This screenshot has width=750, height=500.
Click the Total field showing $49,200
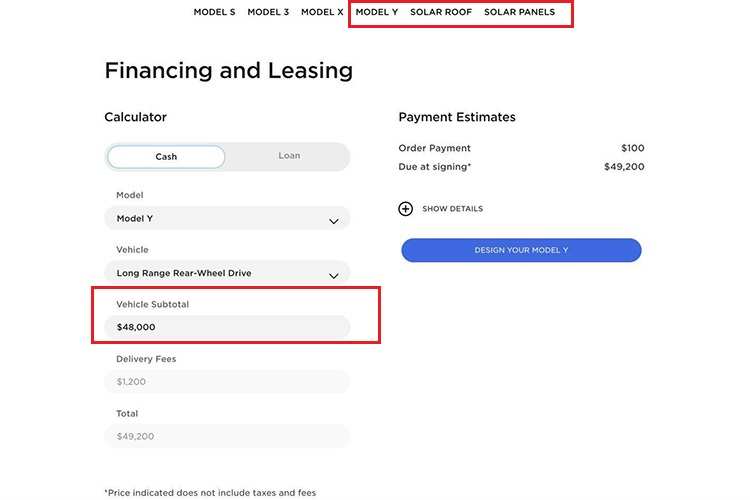pos(227,436)
